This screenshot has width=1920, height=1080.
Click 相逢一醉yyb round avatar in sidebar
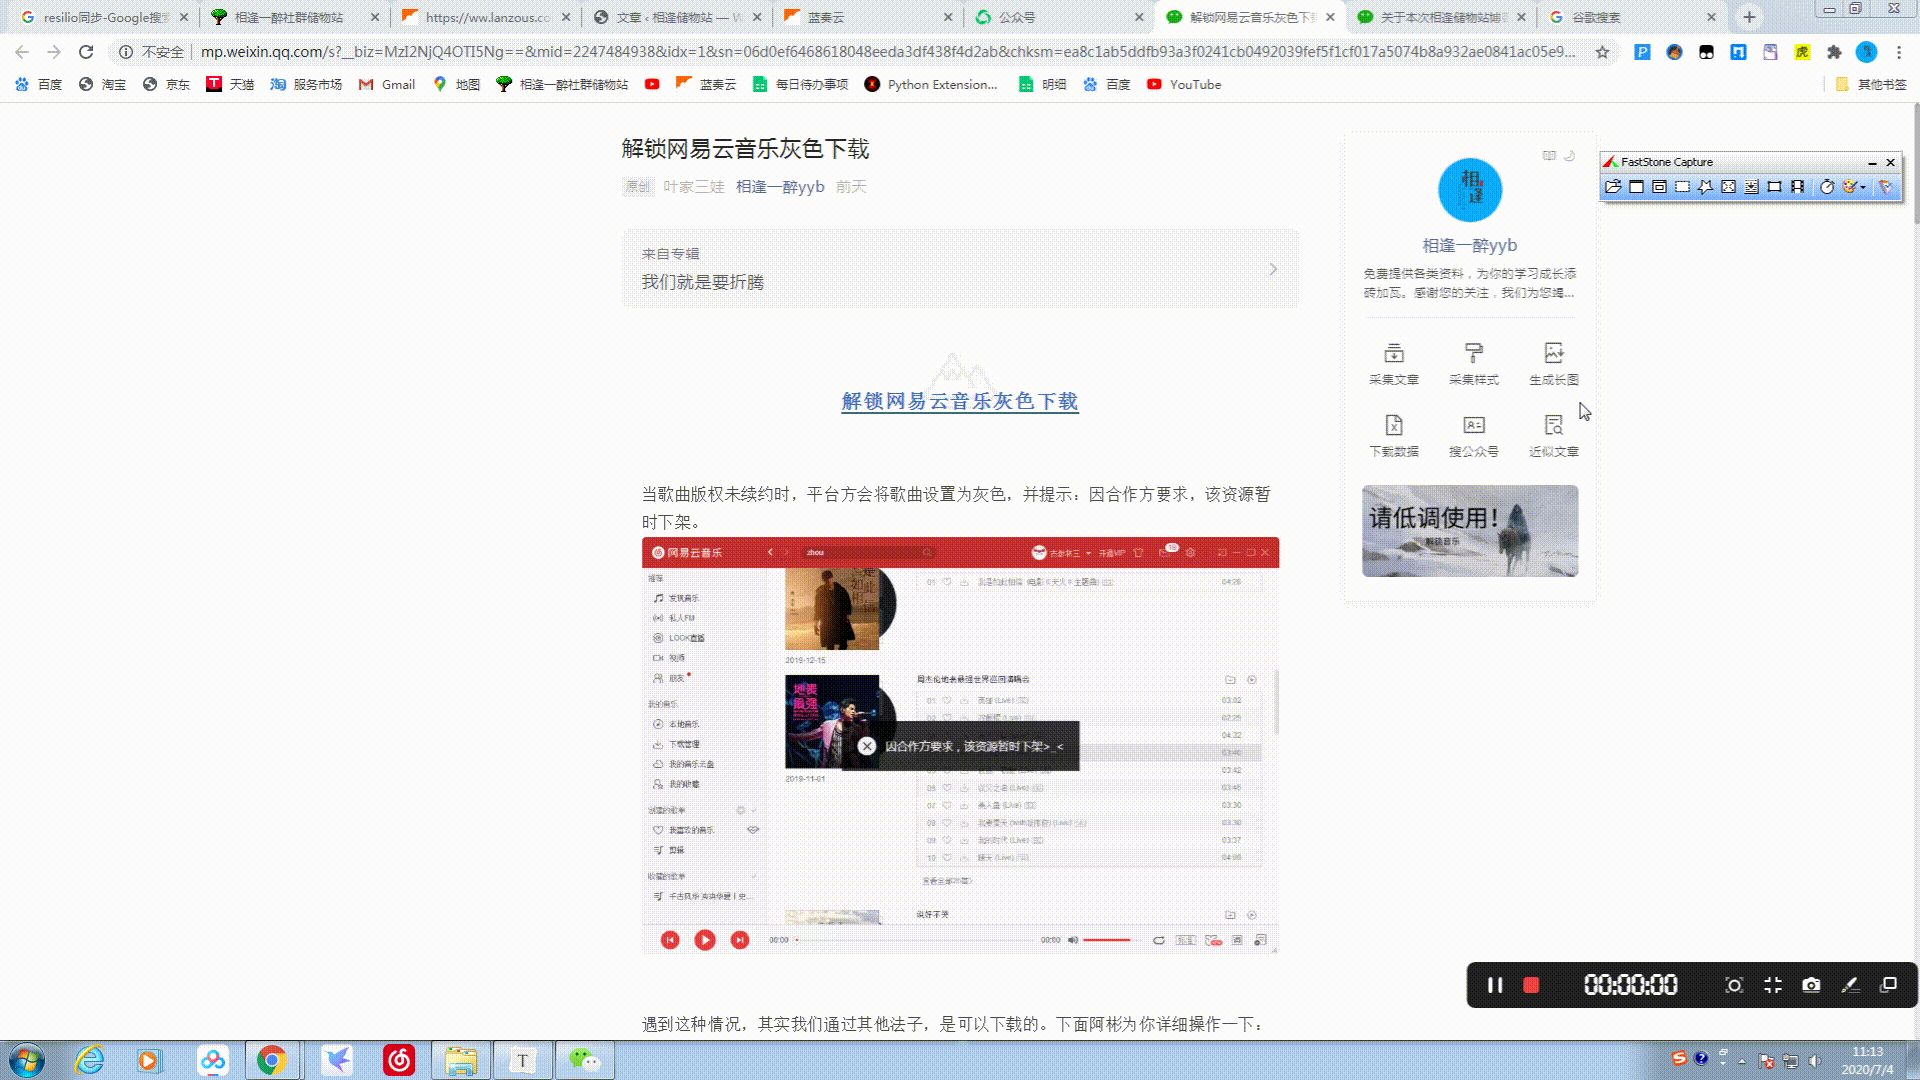[x=1470, y=190]
